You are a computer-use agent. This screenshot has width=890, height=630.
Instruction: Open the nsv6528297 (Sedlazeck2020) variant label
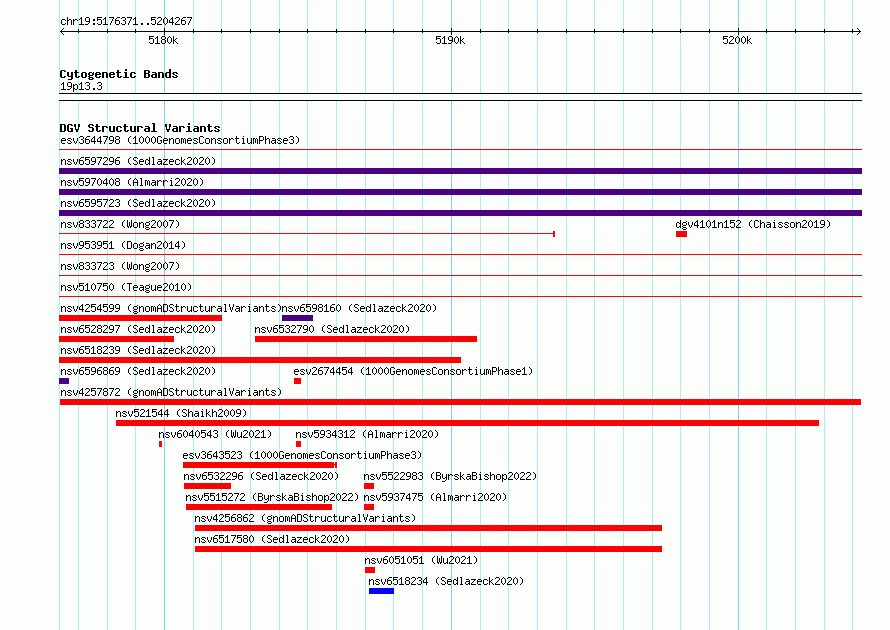[x=138, y=329]
